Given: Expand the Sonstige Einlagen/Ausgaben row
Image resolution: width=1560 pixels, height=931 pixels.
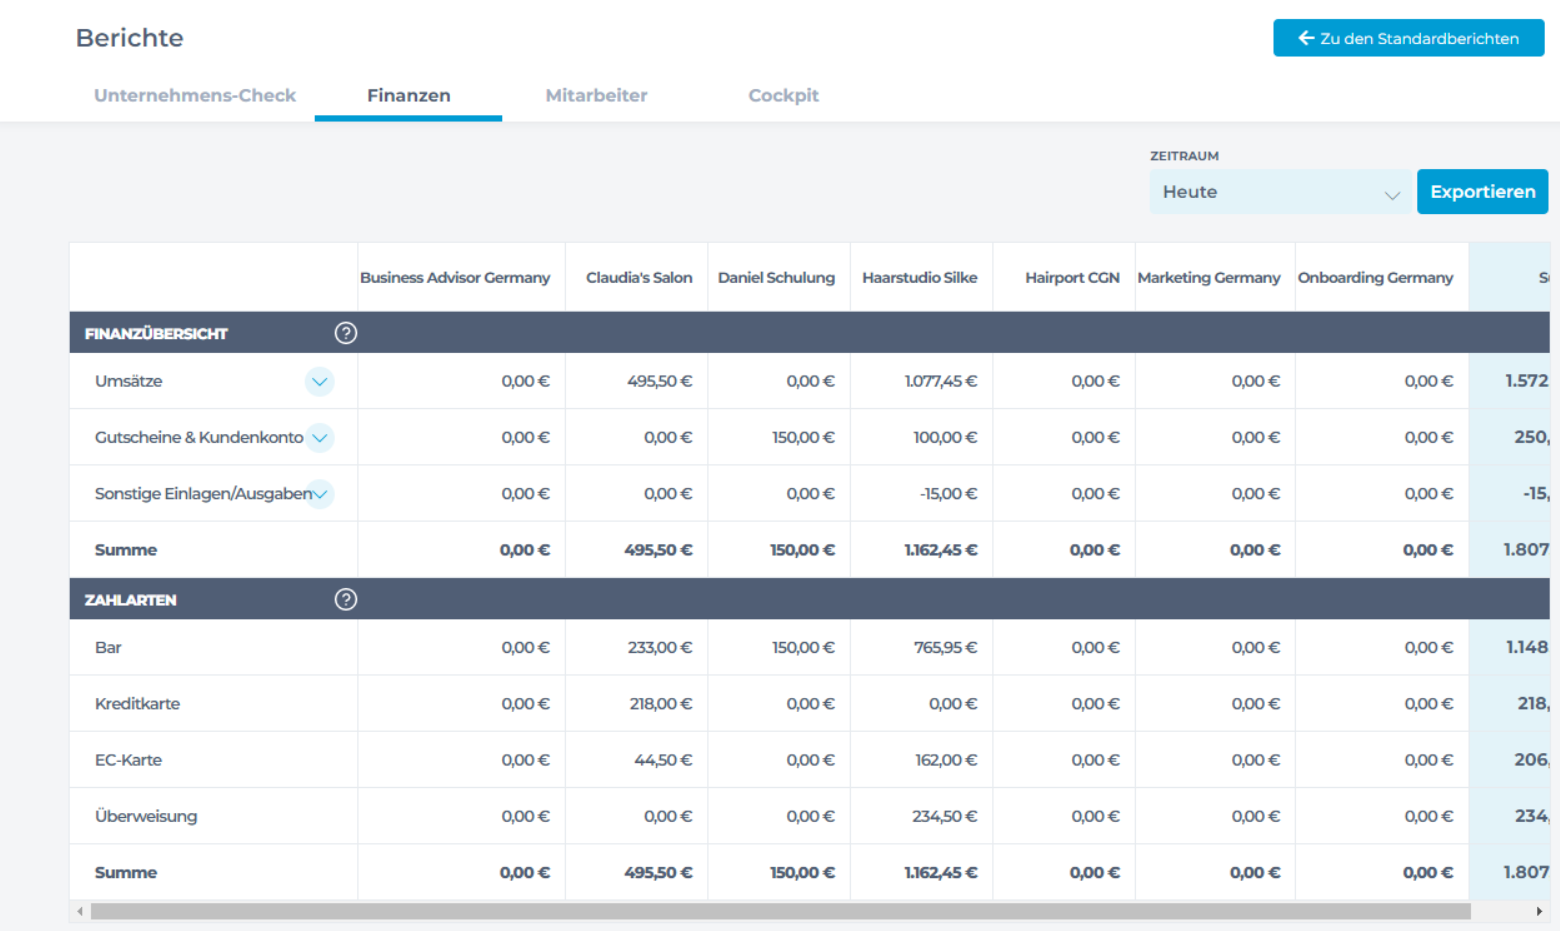Looking at the screenshot, I should point(320,494).
